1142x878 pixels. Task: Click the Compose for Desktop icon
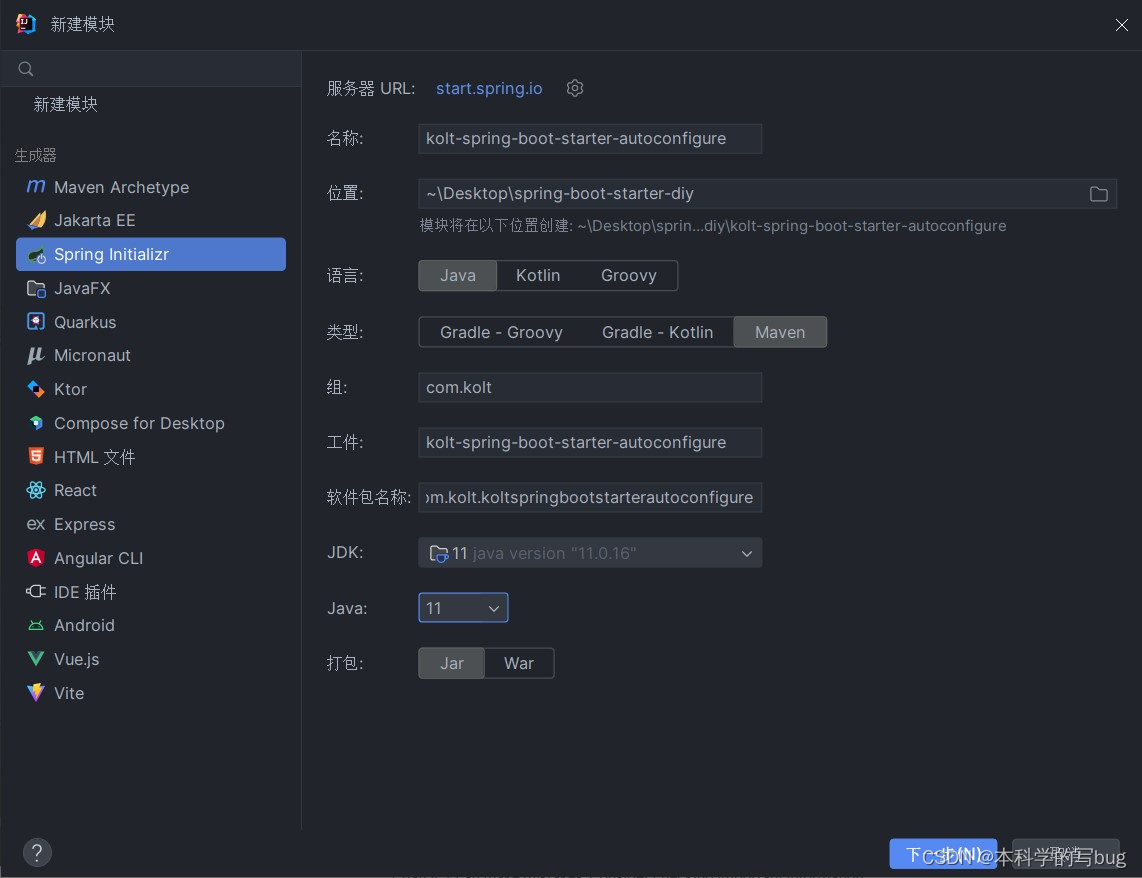[x=36, y=423]
